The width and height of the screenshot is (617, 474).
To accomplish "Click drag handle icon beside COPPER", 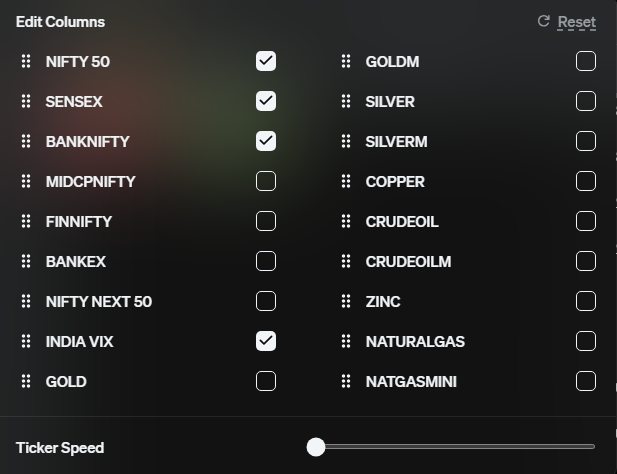I will click(346, 182).
